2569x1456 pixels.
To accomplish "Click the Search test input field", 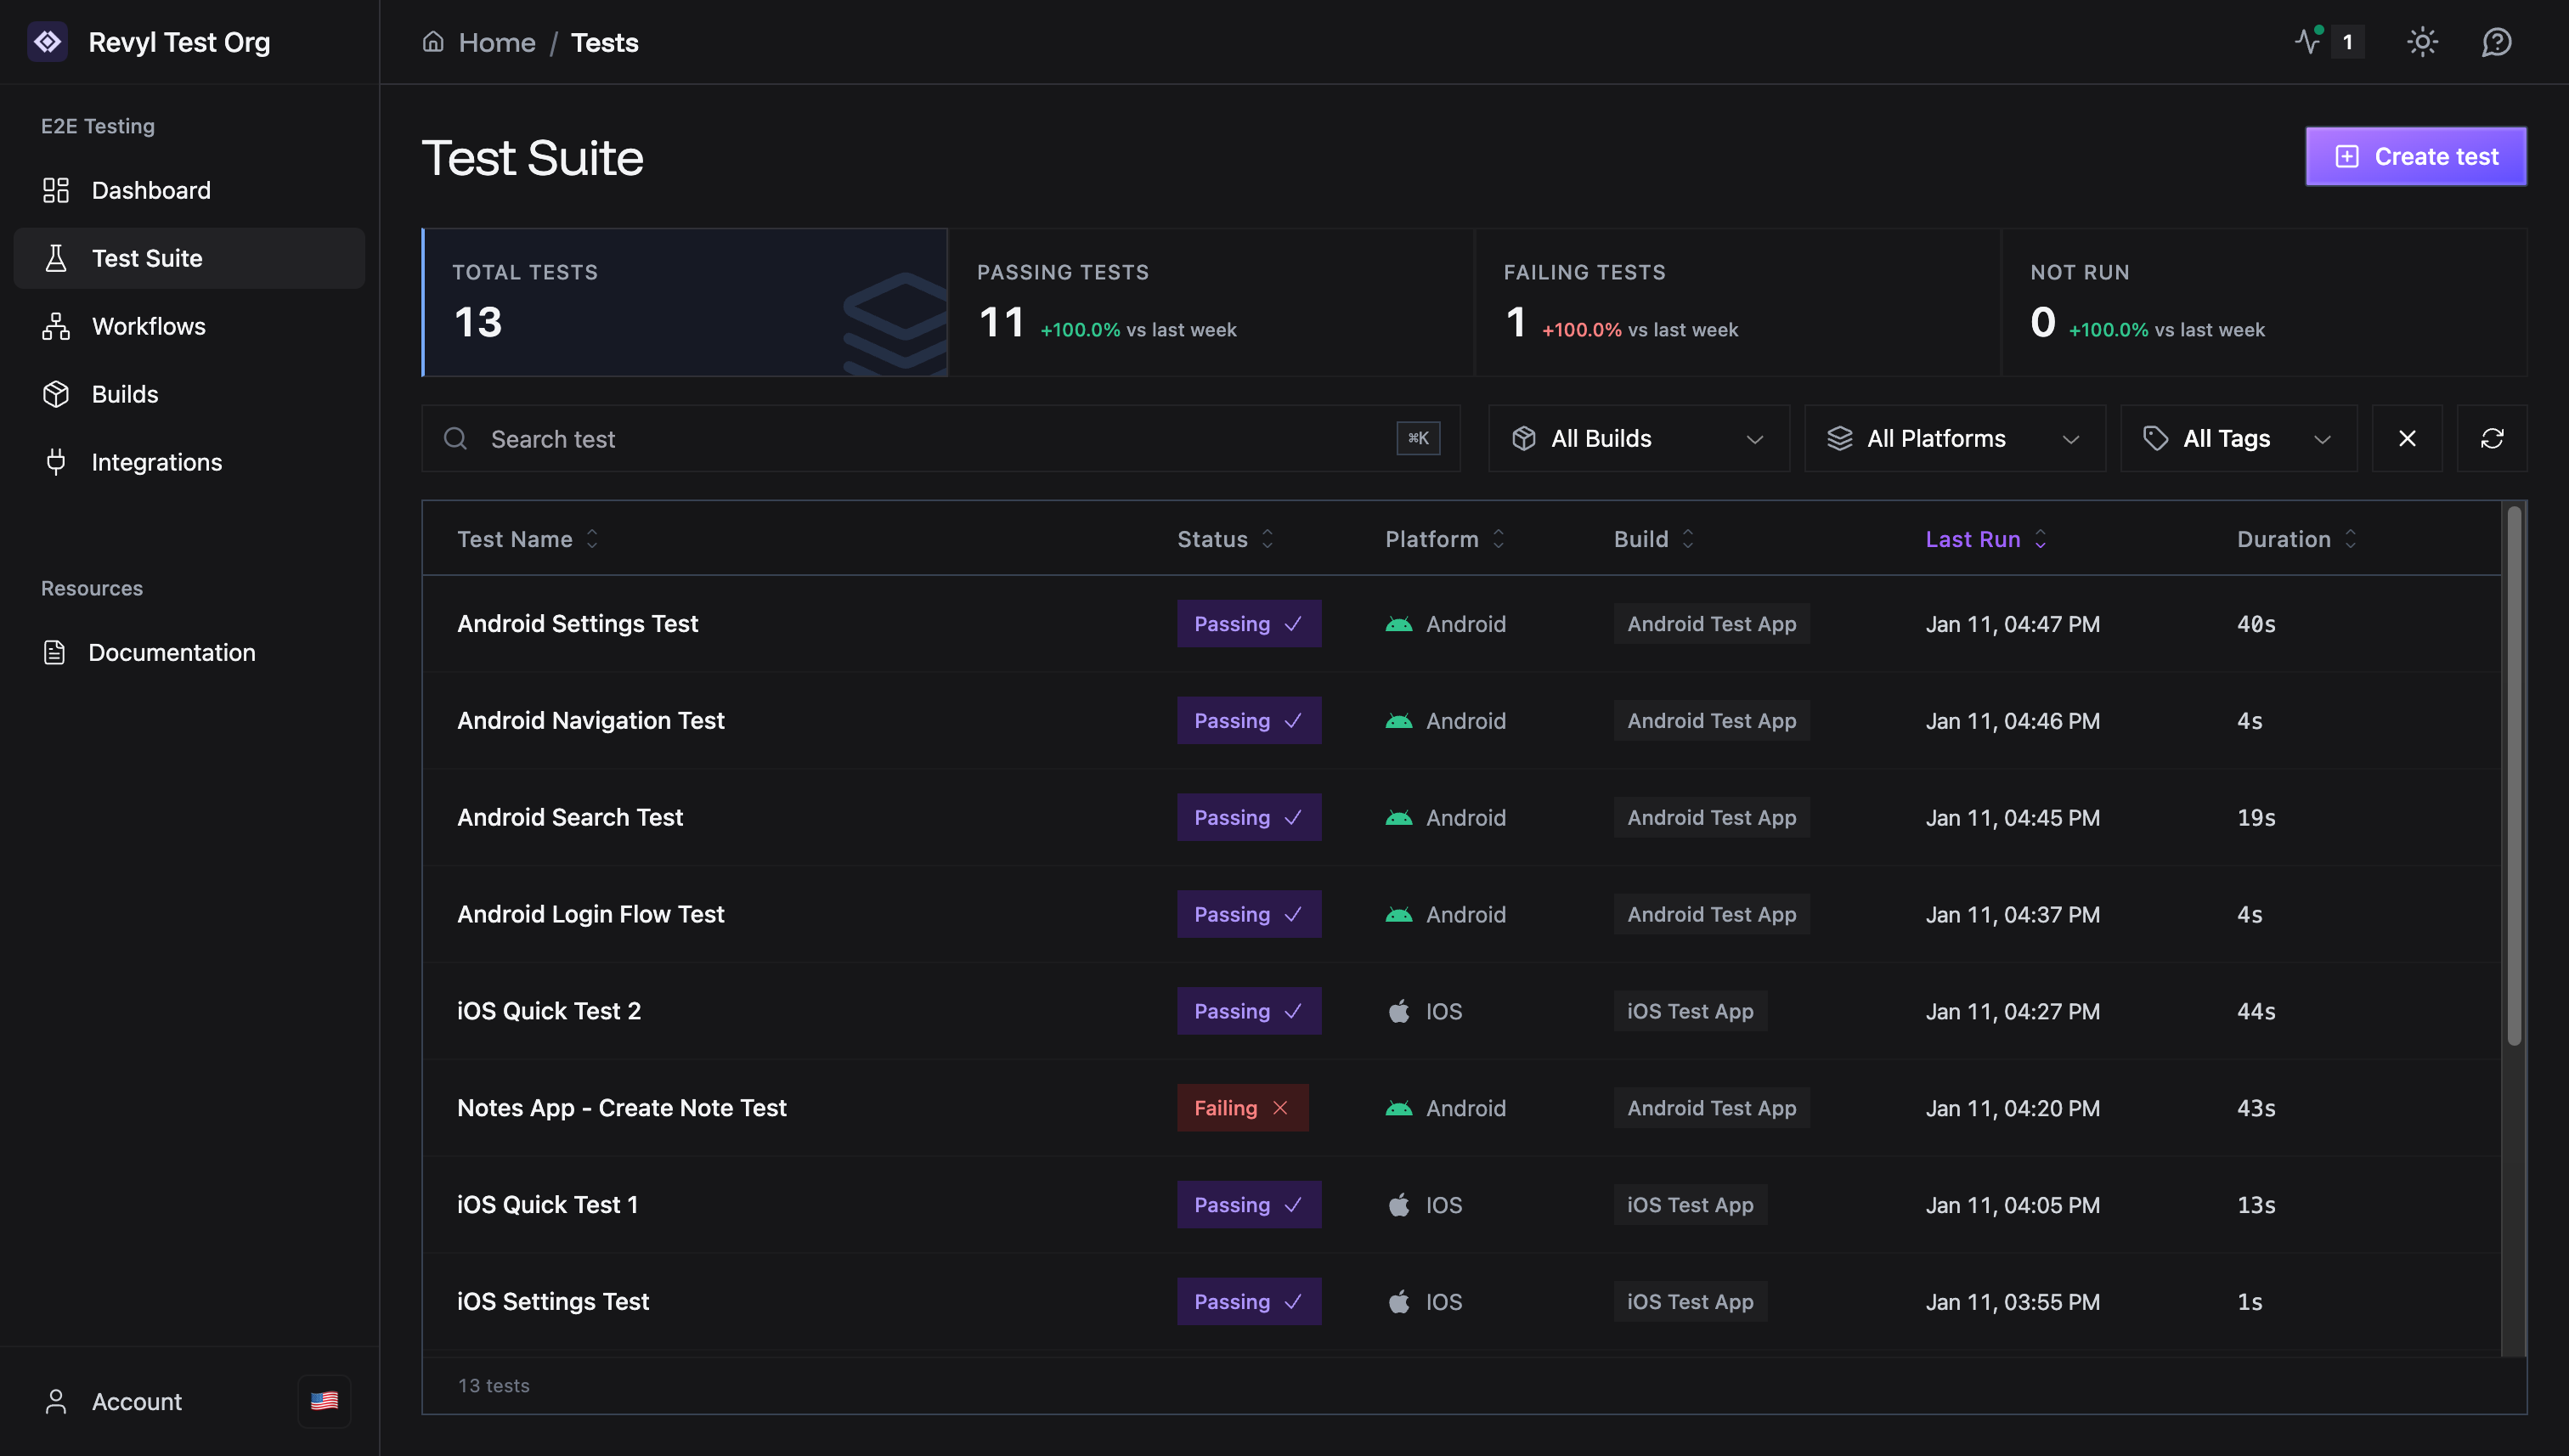I will (x=900, y=438).
